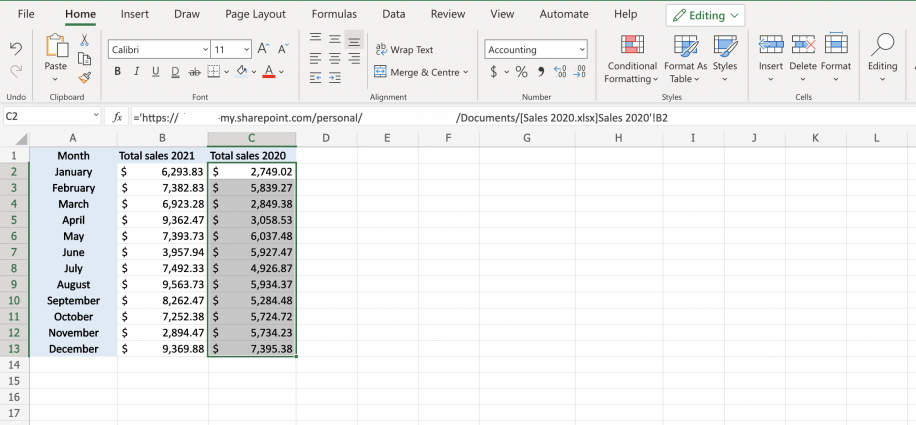Image resolution: width=916 pixels, height=425 pixels.
Task: Increase cell indent
Action: click(x=335, y=77)
